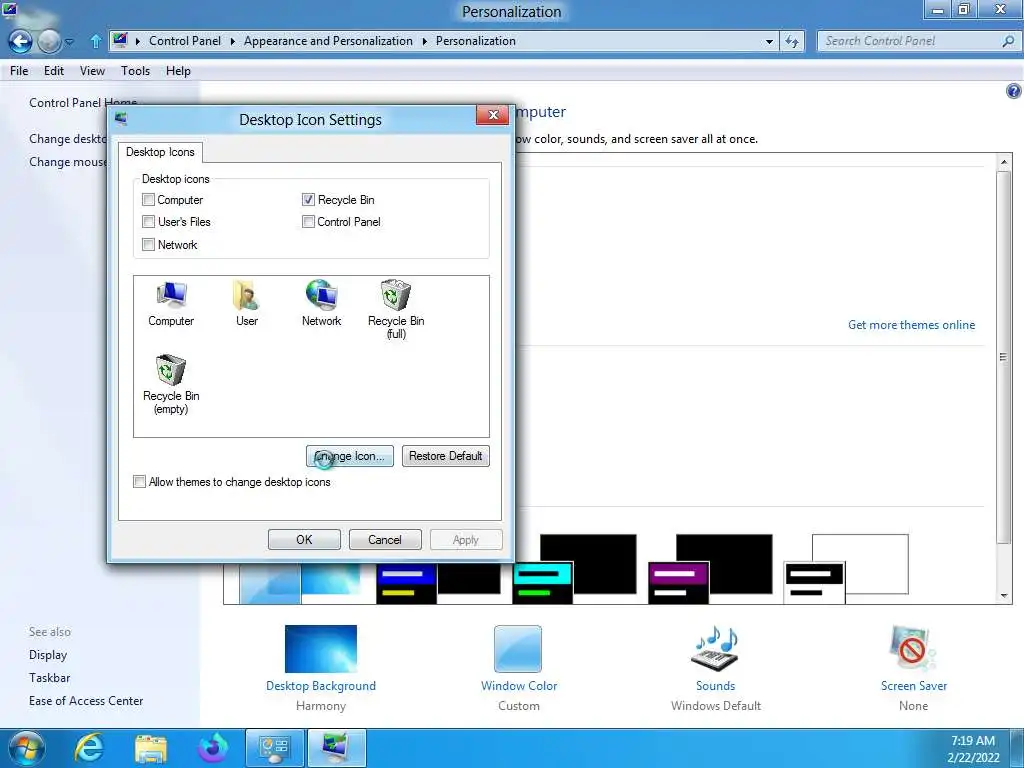The height and width of the screenshot is (768, 1024).
Task: Click the themes list scroll up arrow
Action: pyautogui.click(x=1004, y=162)
